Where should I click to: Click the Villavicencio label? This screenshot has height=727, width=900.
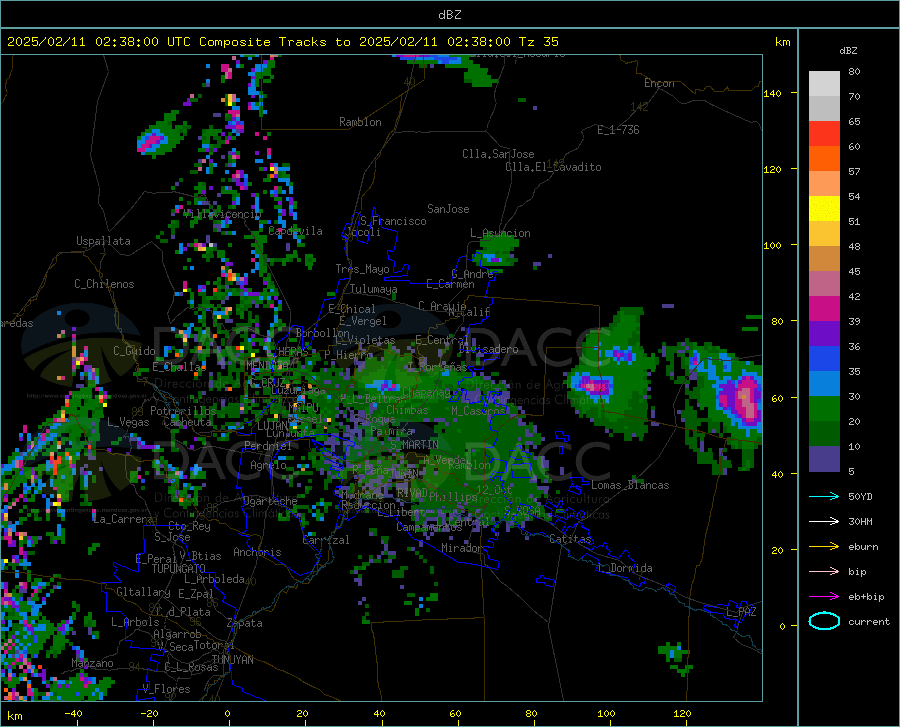(223, 214)
